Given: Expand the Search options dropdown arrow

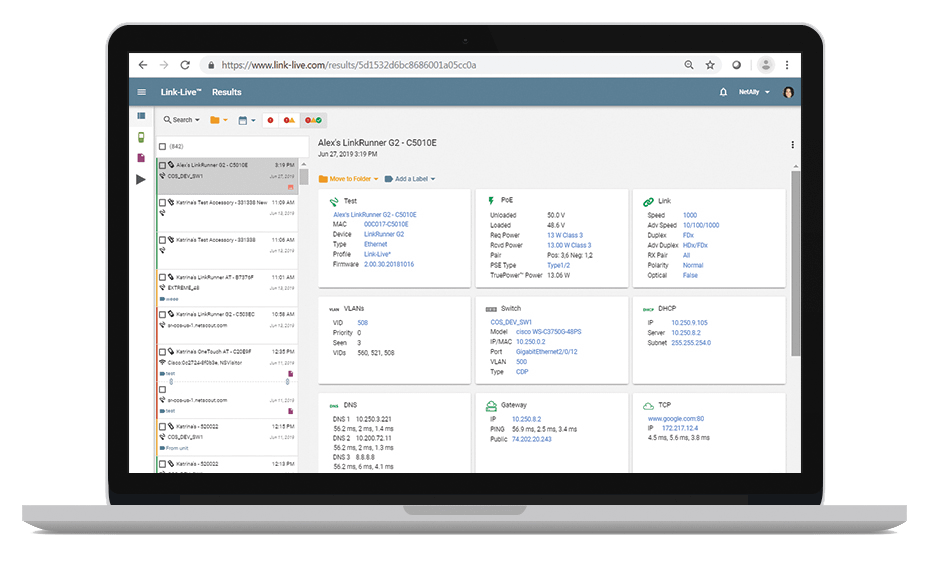Looking at the screenshot, I should click(x=197, y=120).
